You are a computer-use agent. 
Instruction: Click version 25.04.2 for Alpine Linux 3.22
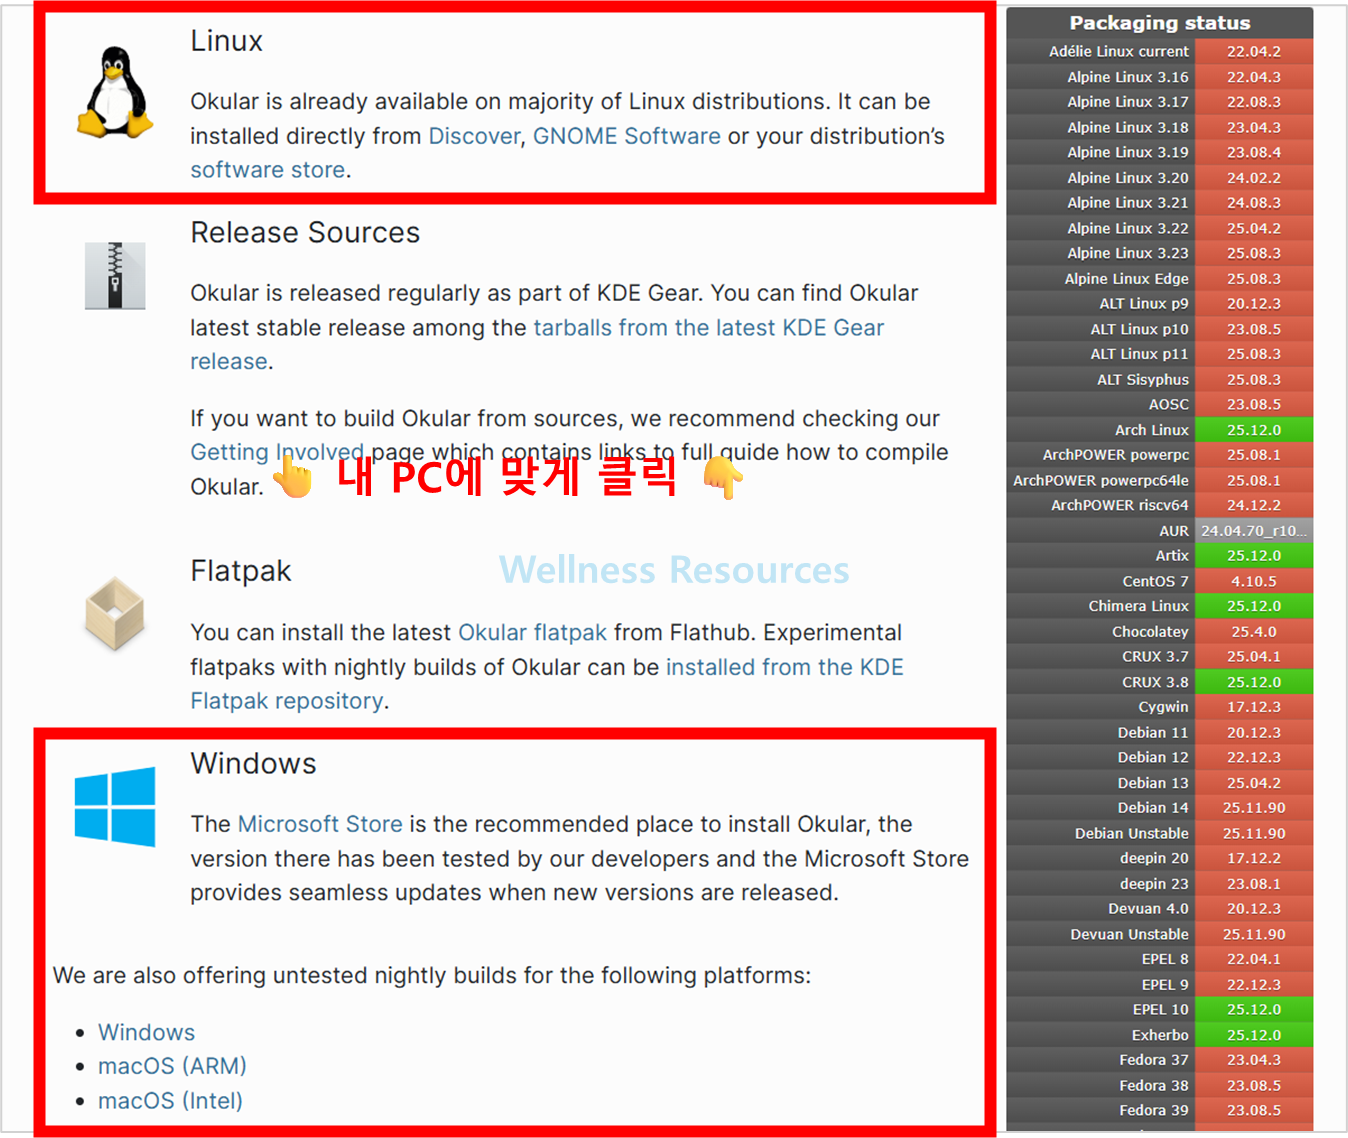[x=1254, y=228]
